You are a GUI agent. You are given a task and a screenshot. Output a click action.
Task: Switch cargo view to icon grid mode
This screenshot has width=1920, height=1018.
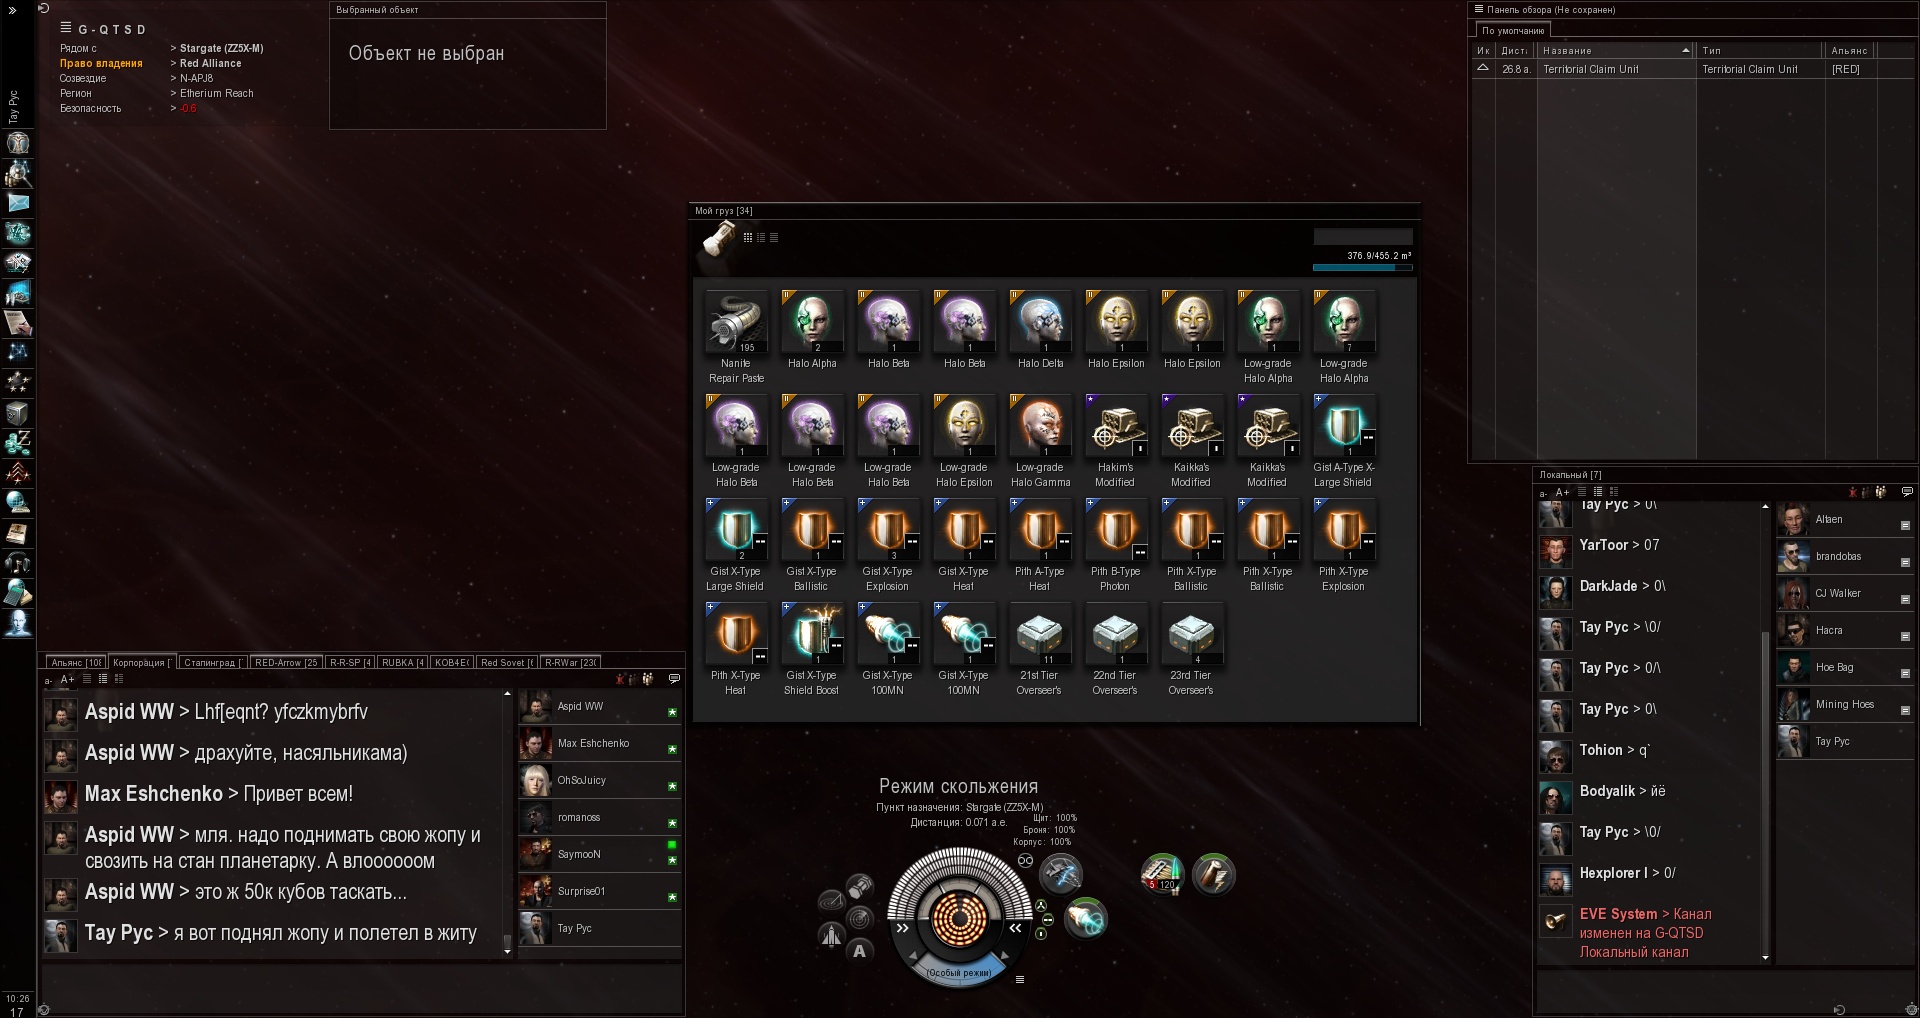point(748,237)
